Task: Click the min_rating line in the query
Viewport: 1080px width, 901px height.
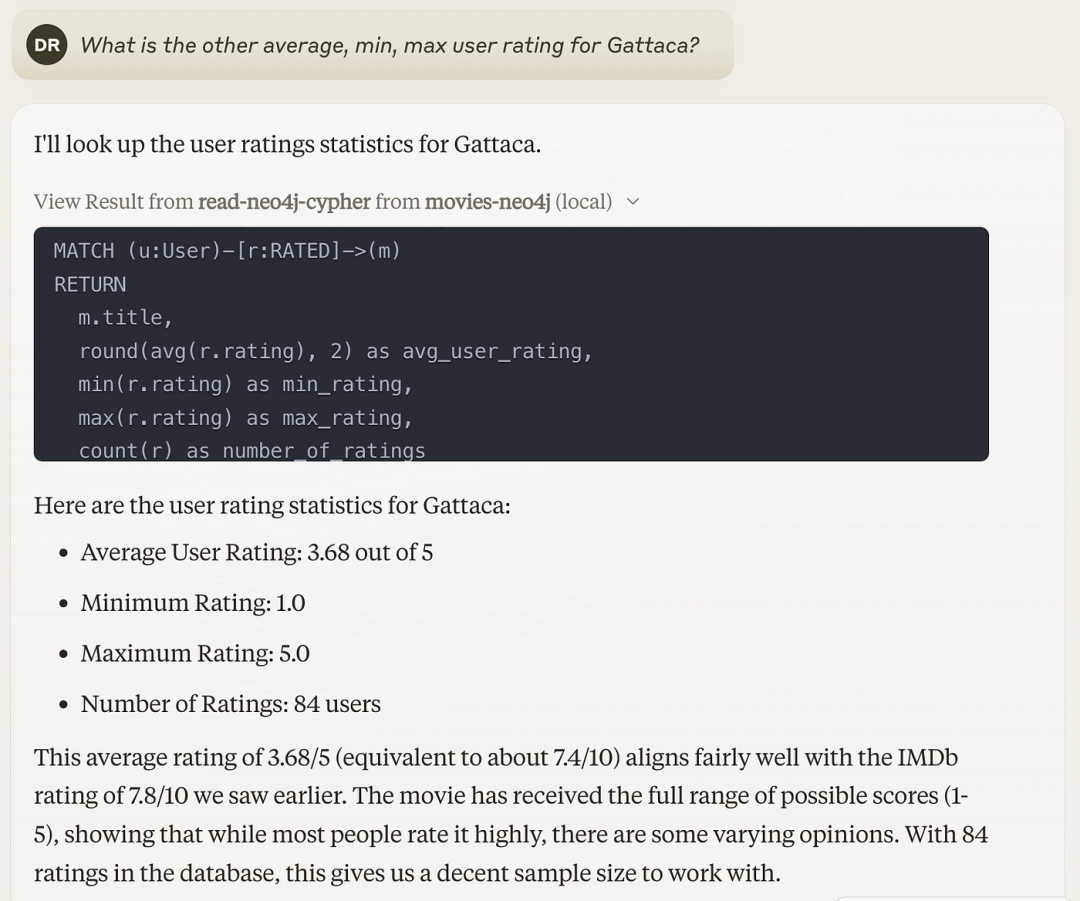Action: pos(245,384)
